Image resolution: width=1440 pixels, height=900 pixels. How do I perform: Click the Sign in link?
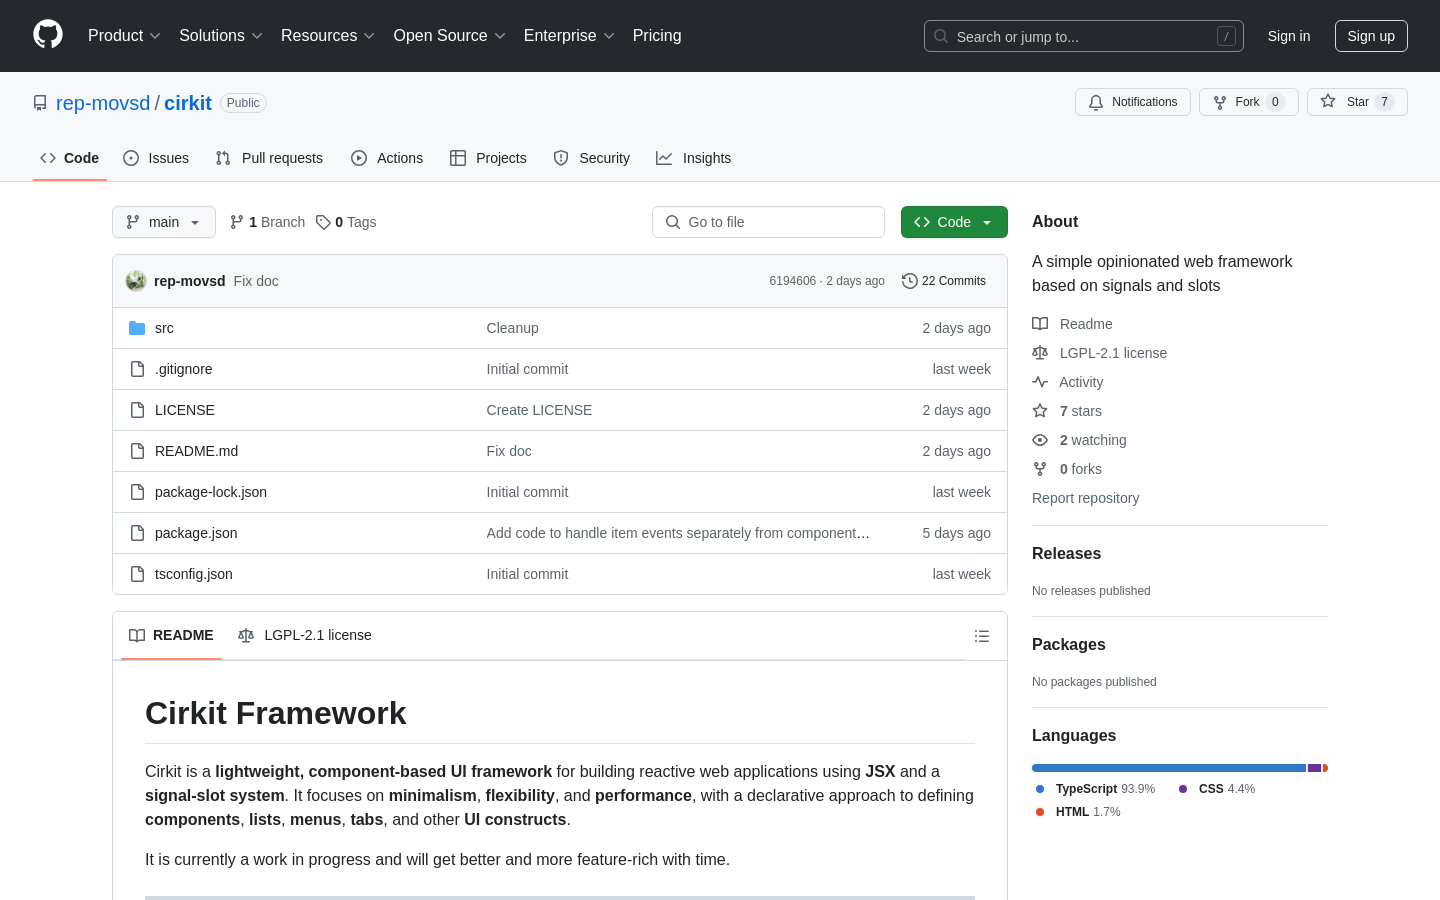(x=1289, y=36)
